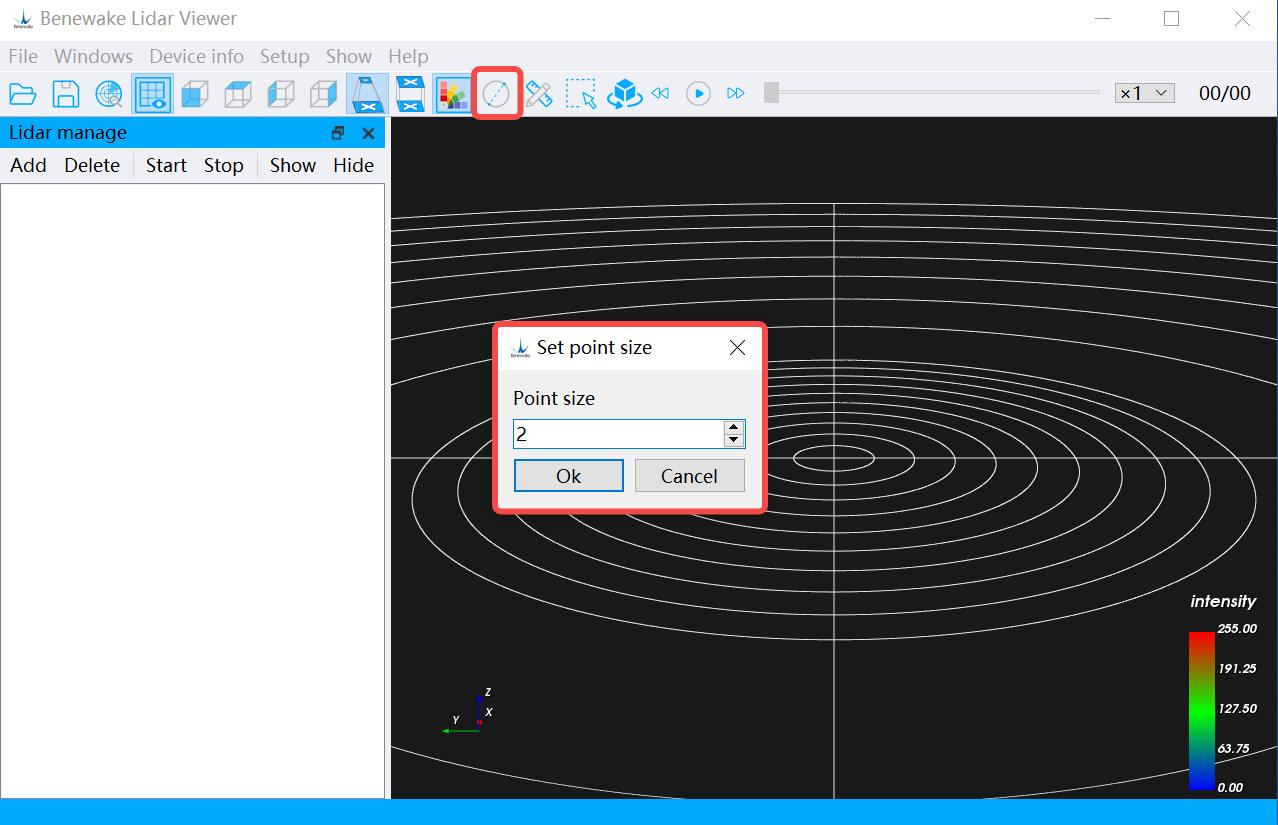The width and height of the screenshot is (1278, 825).
Task: Toggle the color palette icon
Action: pos(453,94)
